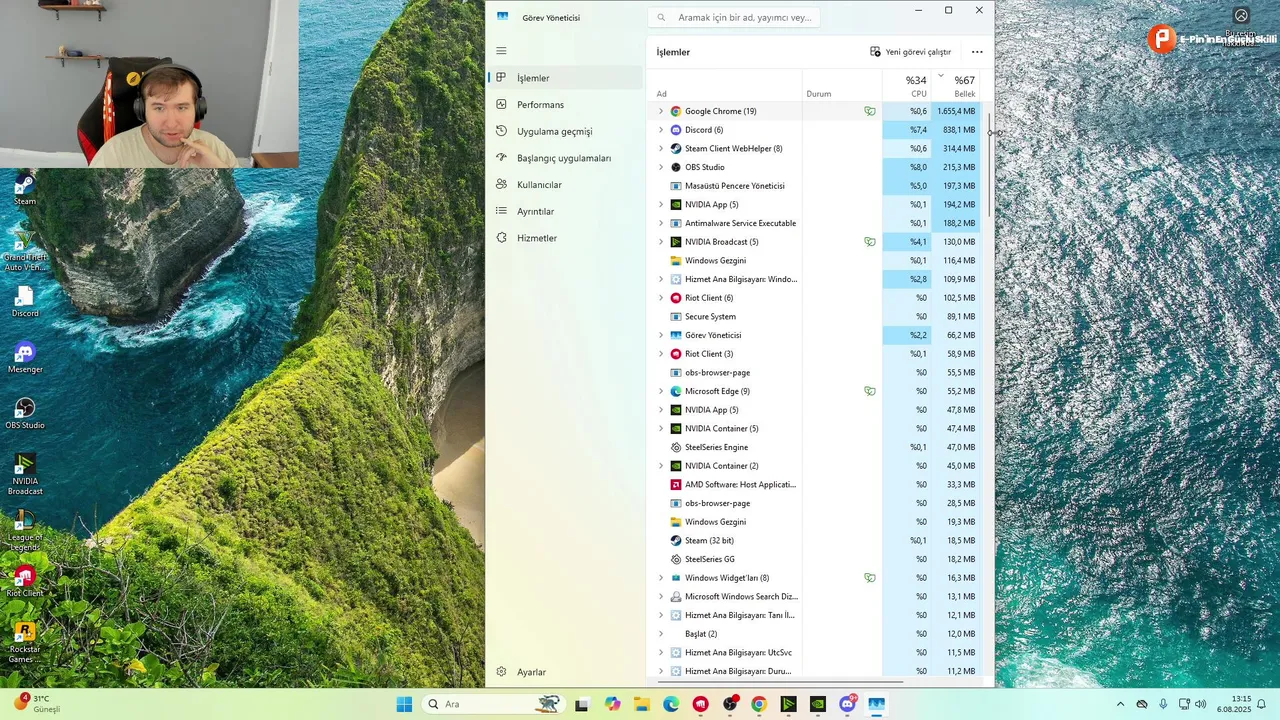This screenshot has height=720, width=1280.
Task: Open the Rockstar Games desktop shortcut
Action: 25,643
